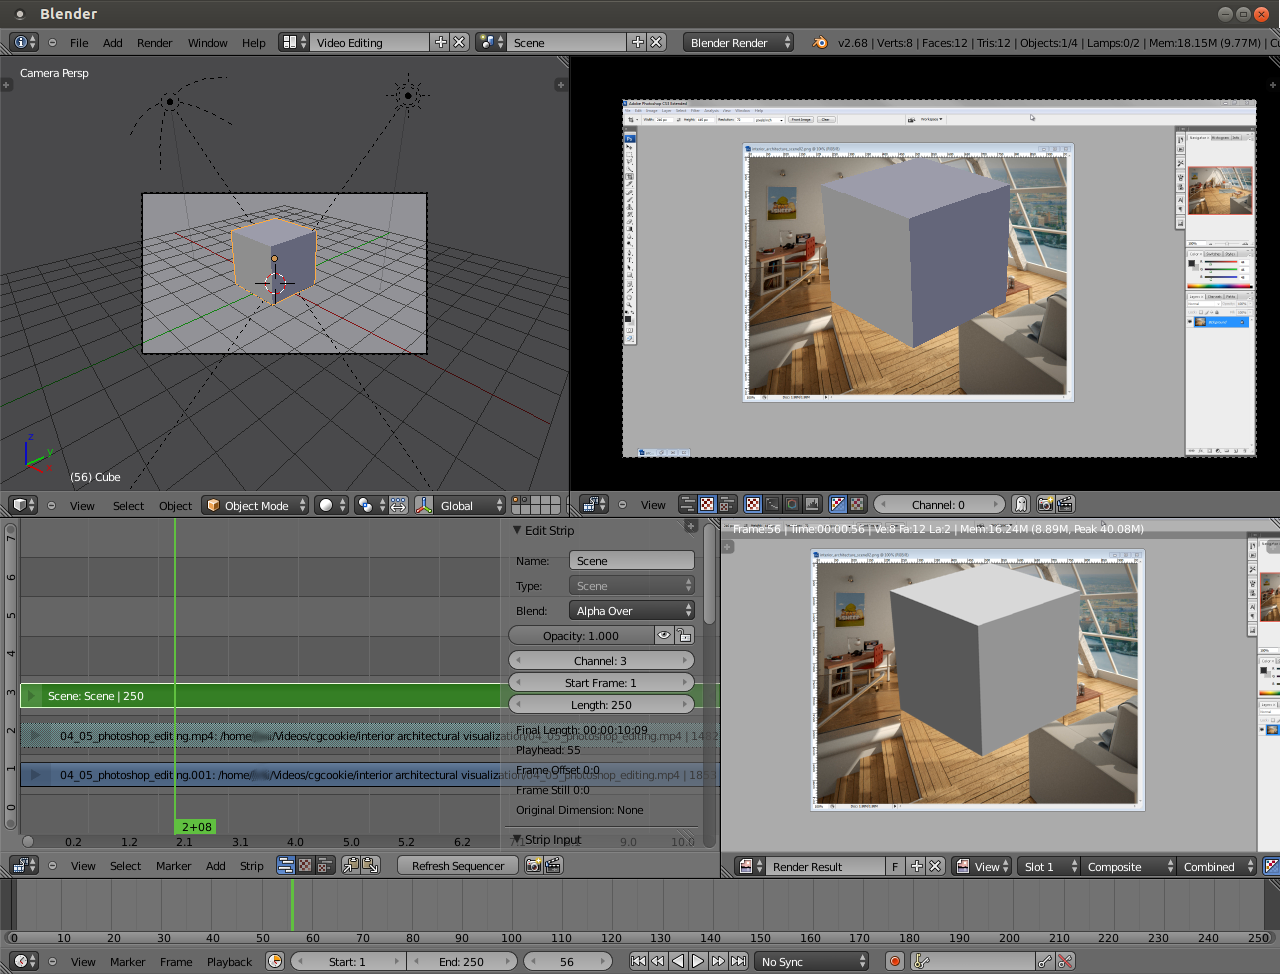The width and height of the screenshot is (1280, 974).
Task: Open the No Sync dropdown
Action: (812, 961)
